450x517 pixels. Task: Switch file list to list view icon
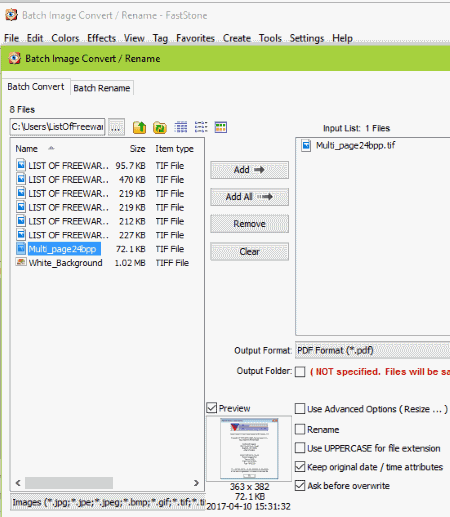click(201, 127)
